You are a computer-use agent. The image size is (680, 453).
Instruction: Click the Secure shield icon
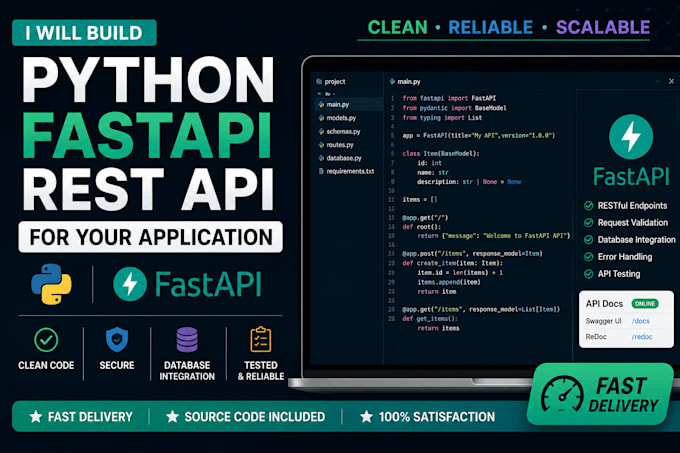coord(117,339)
